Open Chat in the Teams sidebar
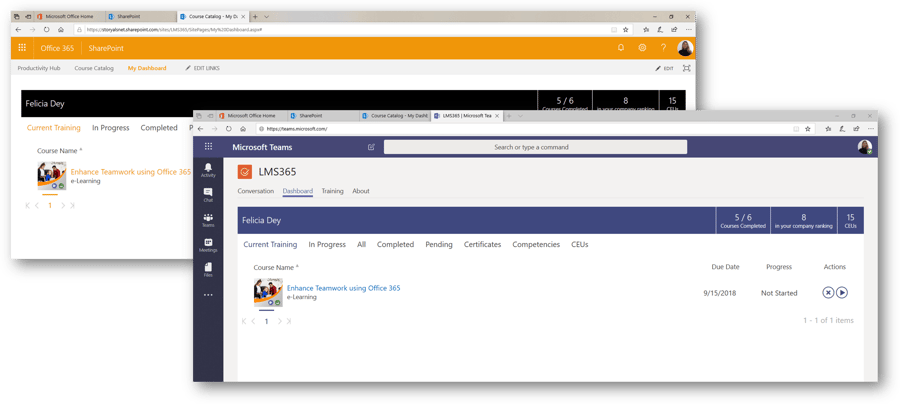 pos(208,195)
